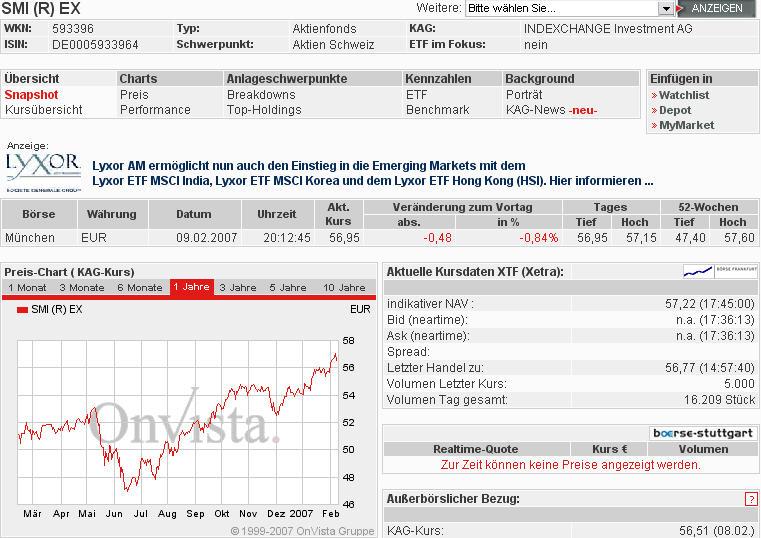
Task: Click the boerse-stuttgart logo
Action: tap(703, 433)
